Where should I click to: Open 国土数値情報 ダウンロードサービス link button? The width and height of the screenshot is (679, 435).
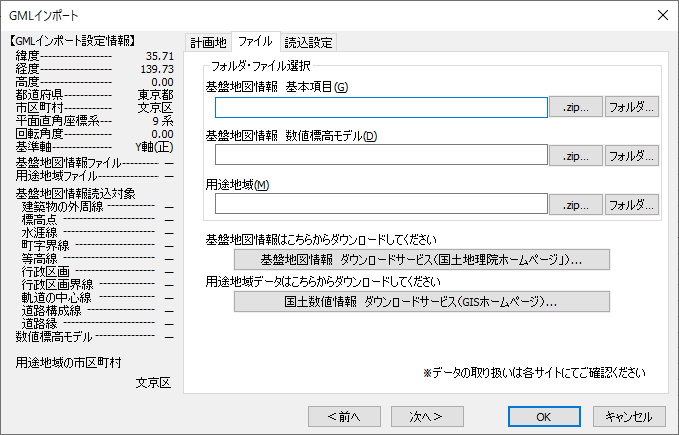pyautogui.click(x=420, y=301)
